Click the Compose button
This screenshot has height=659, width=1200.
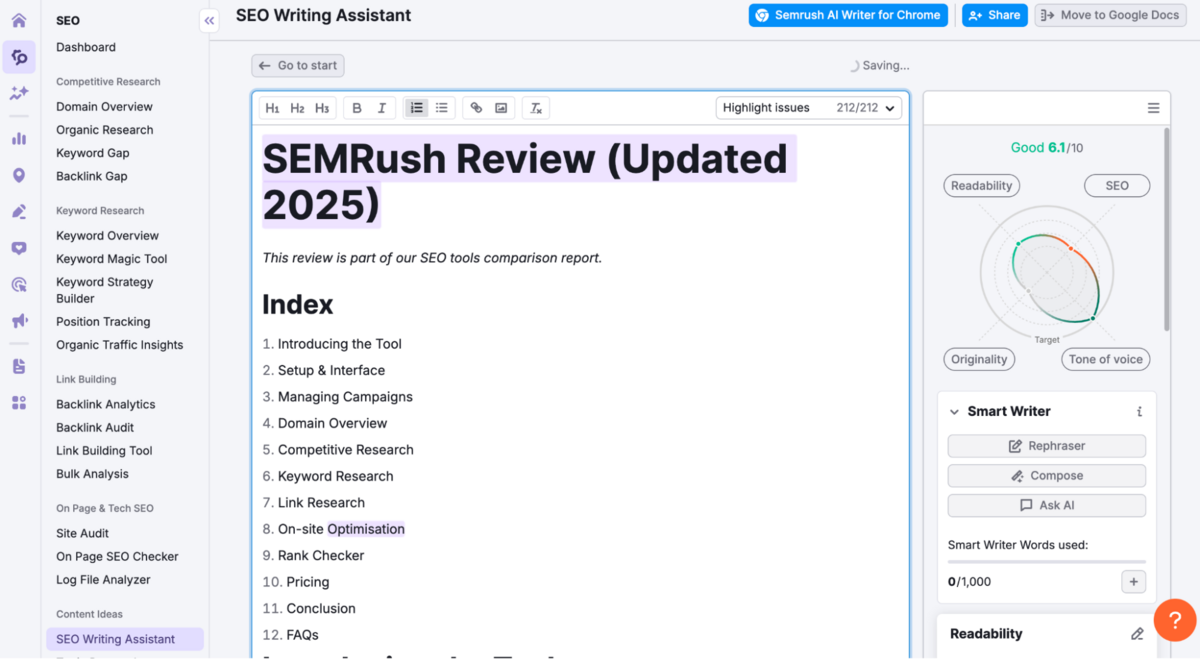1046,476
